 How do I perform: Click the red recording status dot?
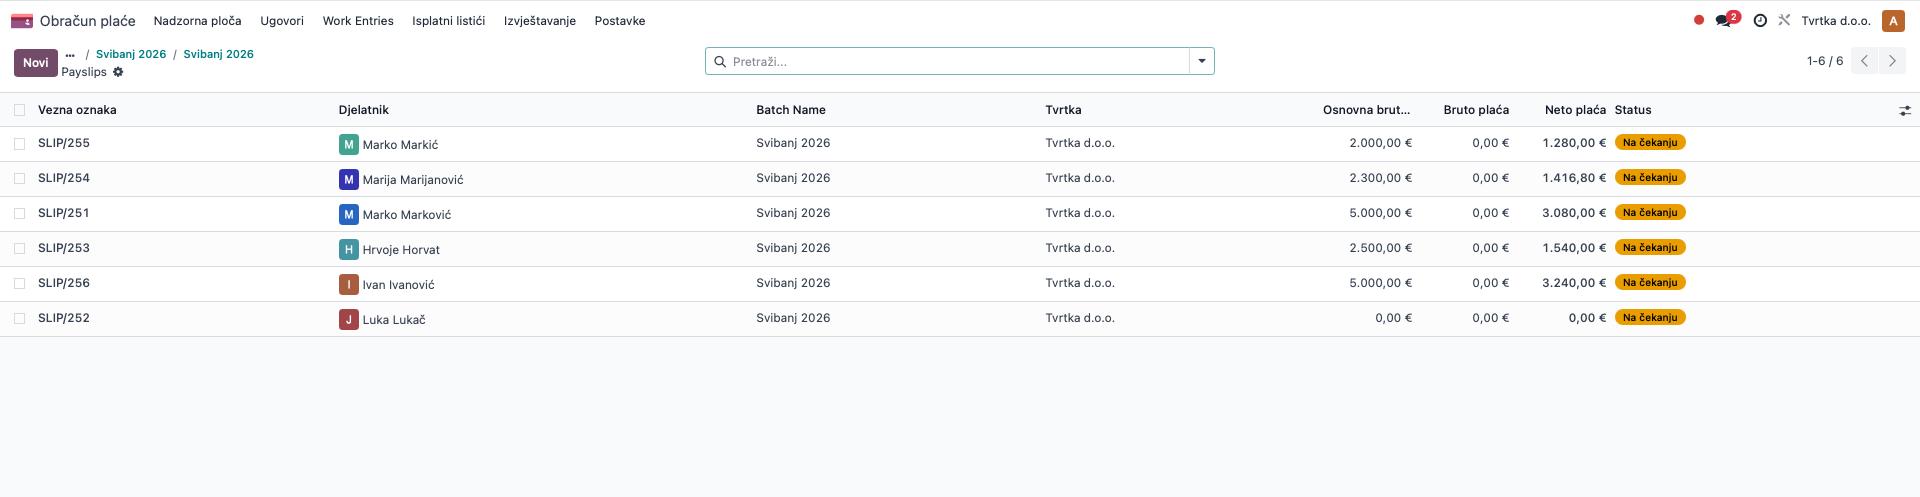point(1699,20)
